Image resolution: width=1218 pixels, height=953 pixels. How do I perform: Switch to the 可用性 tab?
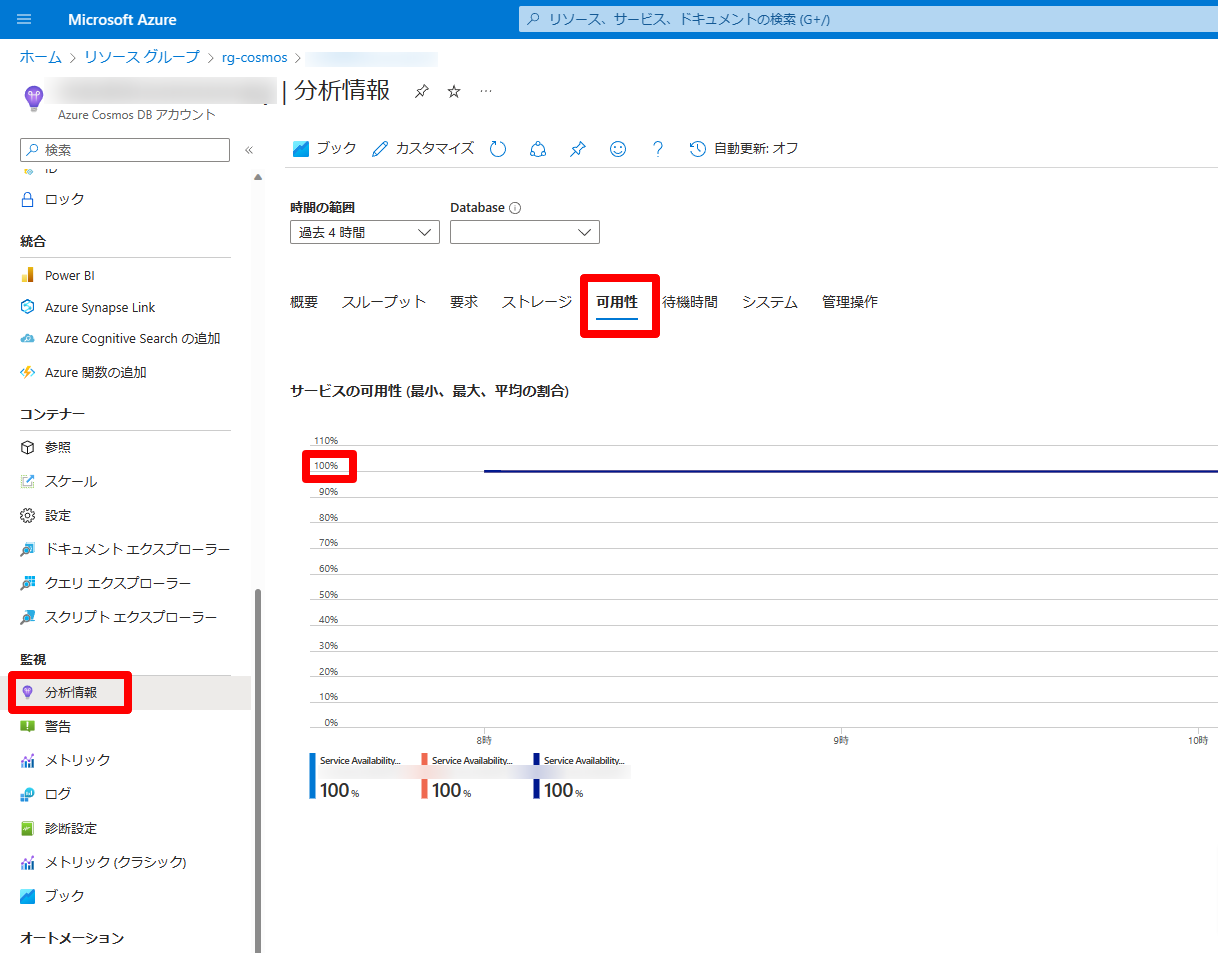click(617, 302)
